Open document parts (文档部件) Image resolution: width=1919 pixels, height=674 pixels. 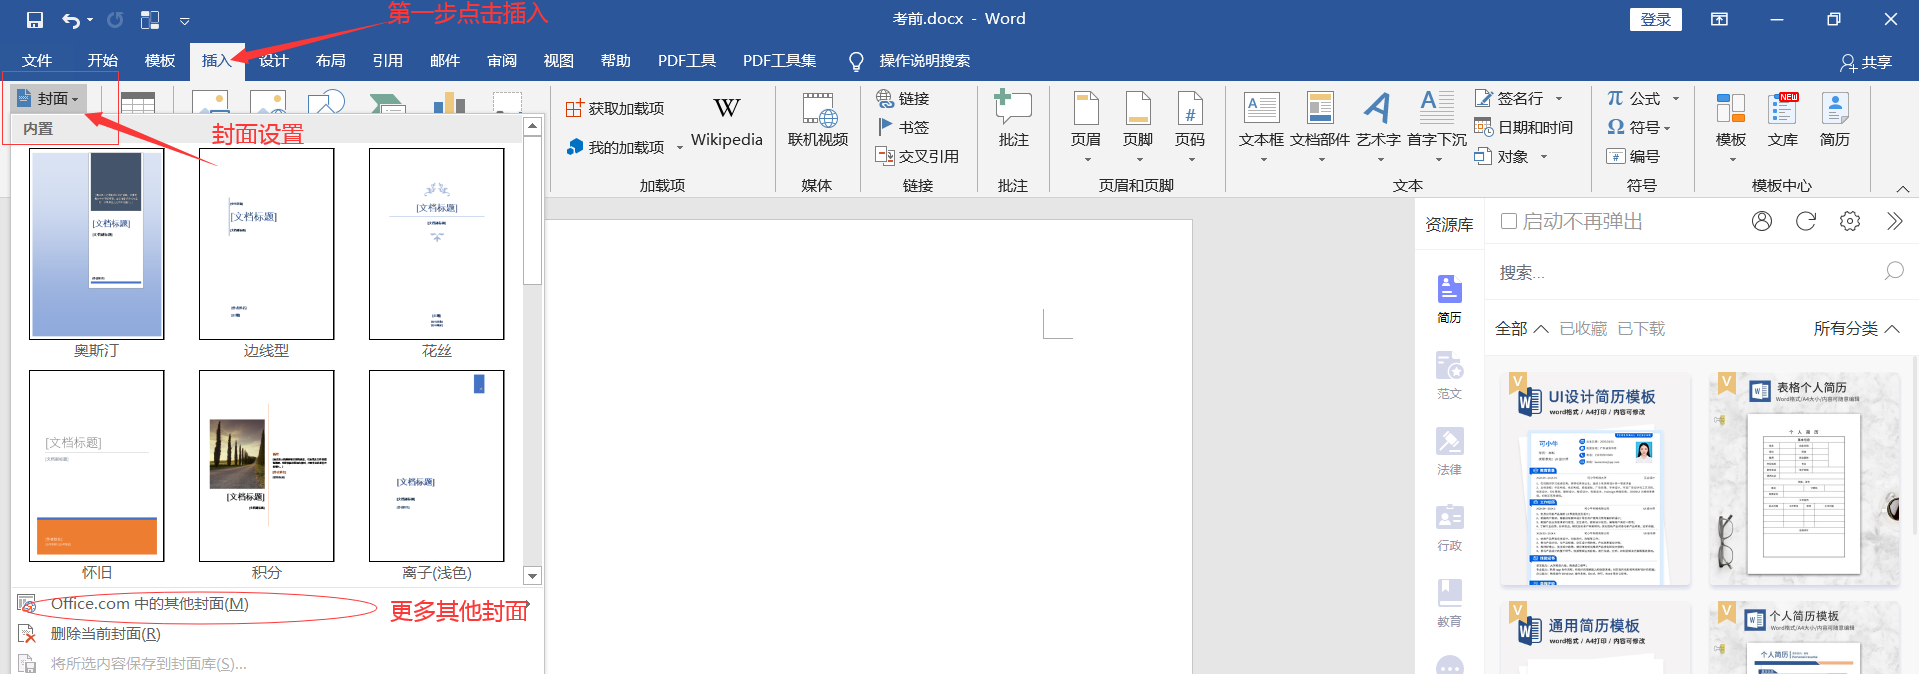1320,127
